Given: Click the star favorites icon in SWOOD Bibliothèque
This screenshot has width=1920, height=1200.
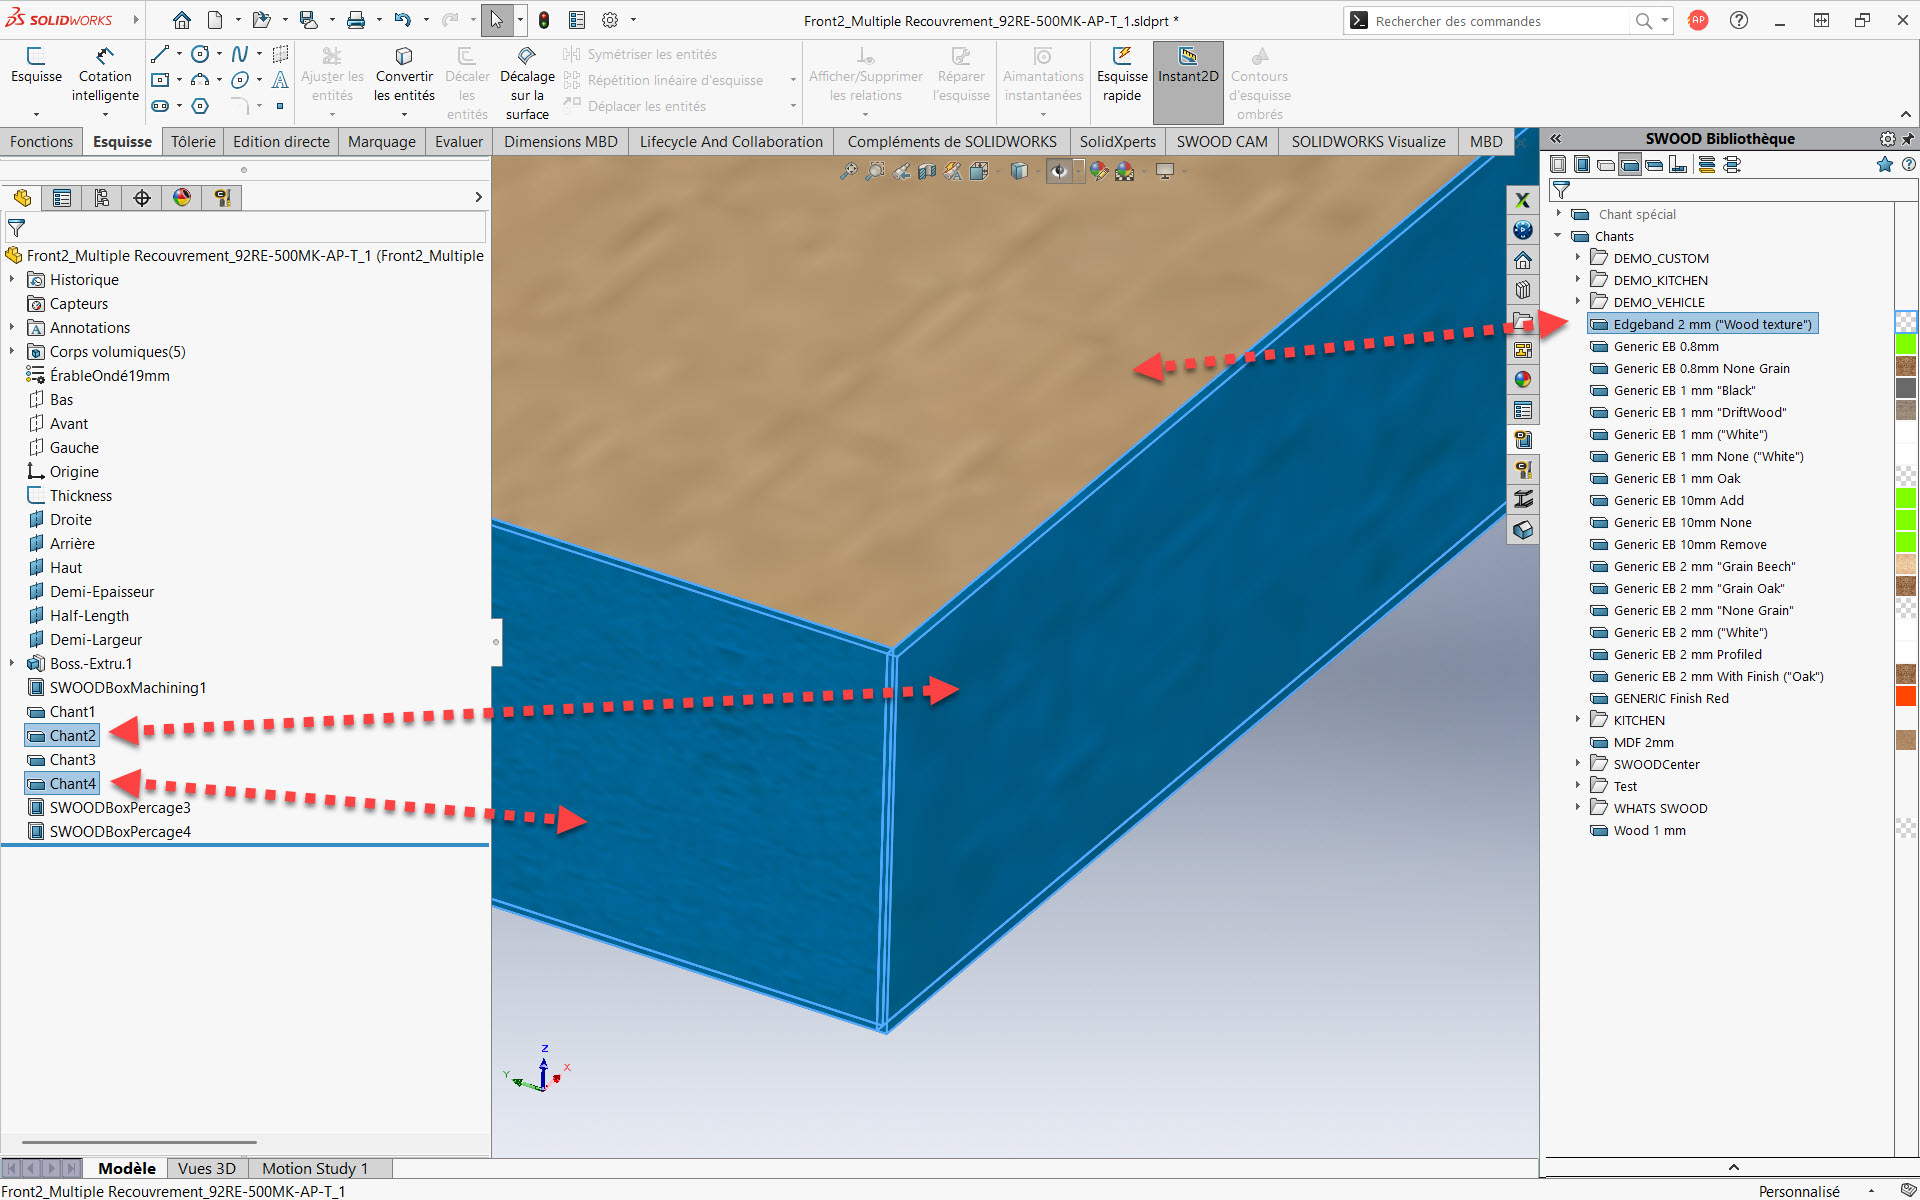Looking at the screenshot, I should click(x=1884, y=165).
